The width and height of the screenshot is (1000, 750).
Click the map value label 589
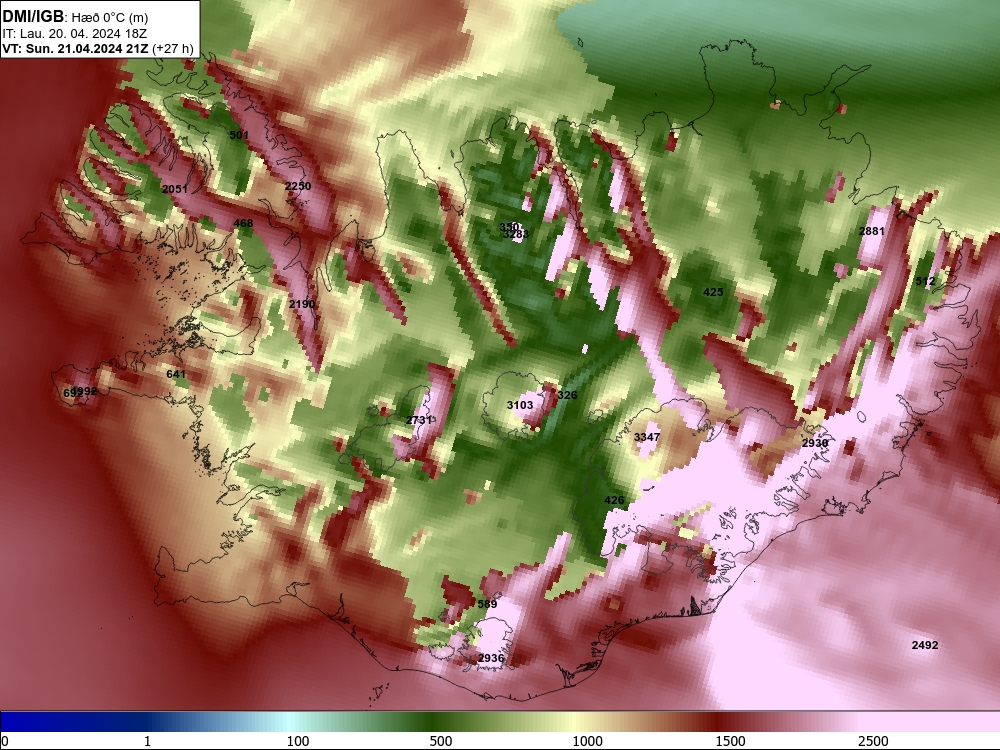pos(487,604)
